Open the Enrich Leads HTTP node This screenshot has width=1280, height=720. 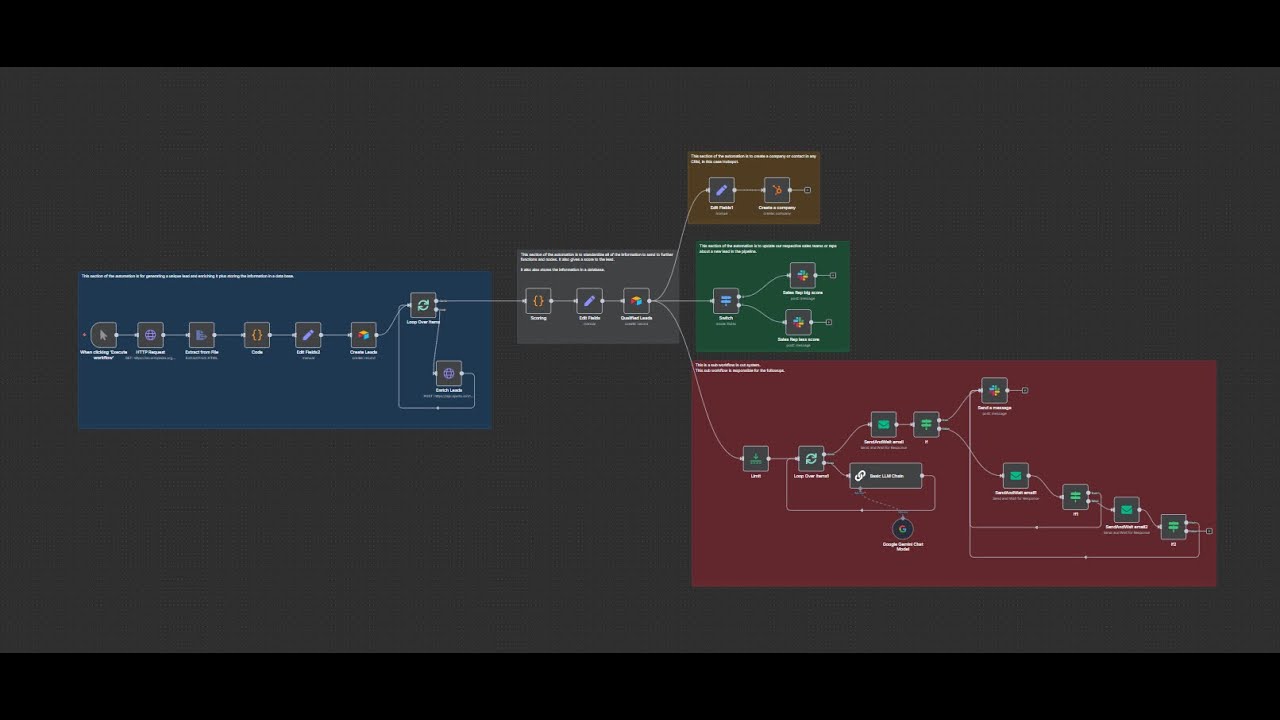pos(449,374)
